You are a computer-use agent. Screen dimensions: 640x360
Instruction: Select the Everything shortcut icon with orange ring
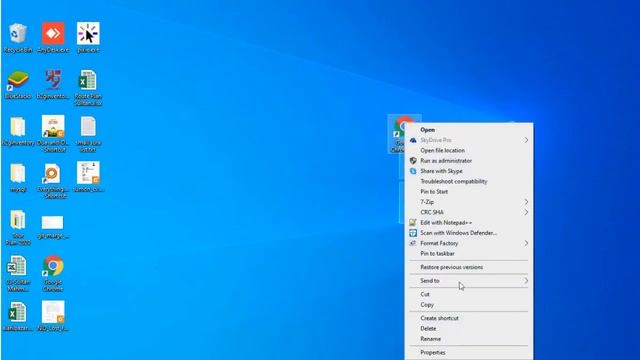point(53,173)
